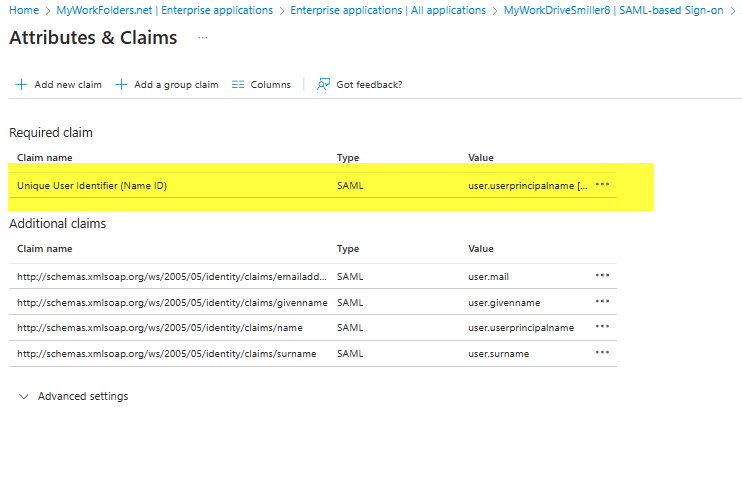This screenshot has height=482, width=742.
Task: Open ellipsis menu for emailaddress claim row
Action: pos(602,276)
